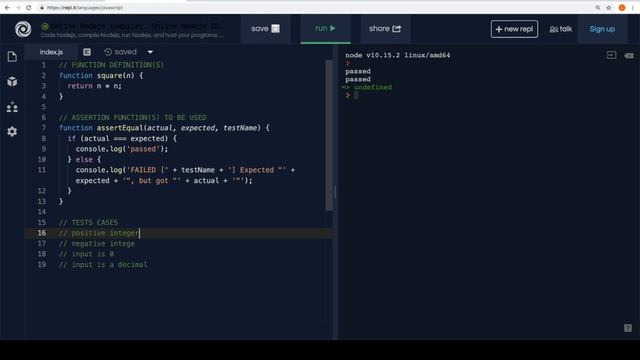Open the multiplayer sidebar icon
The height and width of the screenshot is (360, 640).
tap(12, 107)
